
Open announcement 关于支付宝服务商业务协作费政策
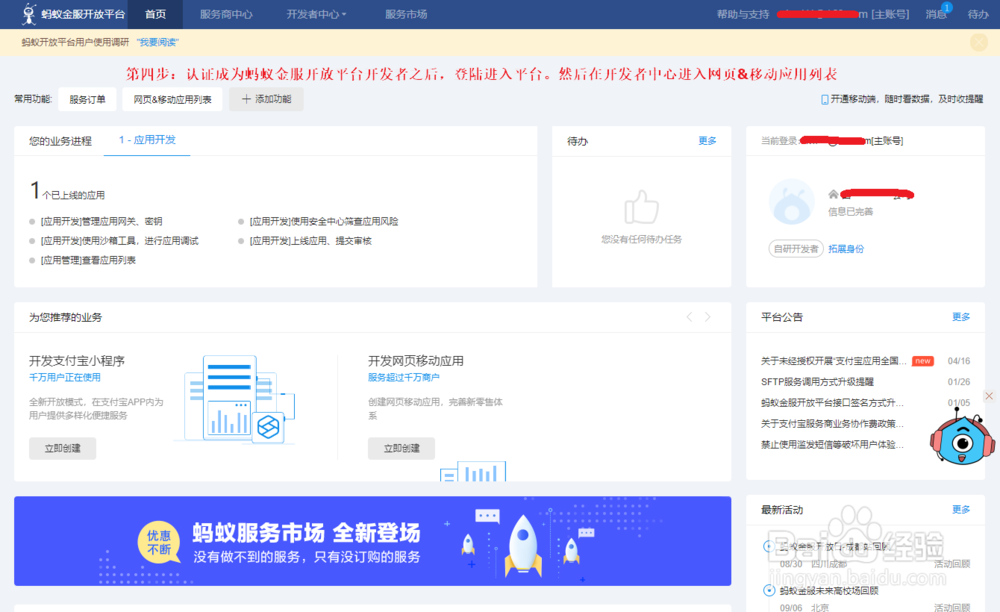832,424
